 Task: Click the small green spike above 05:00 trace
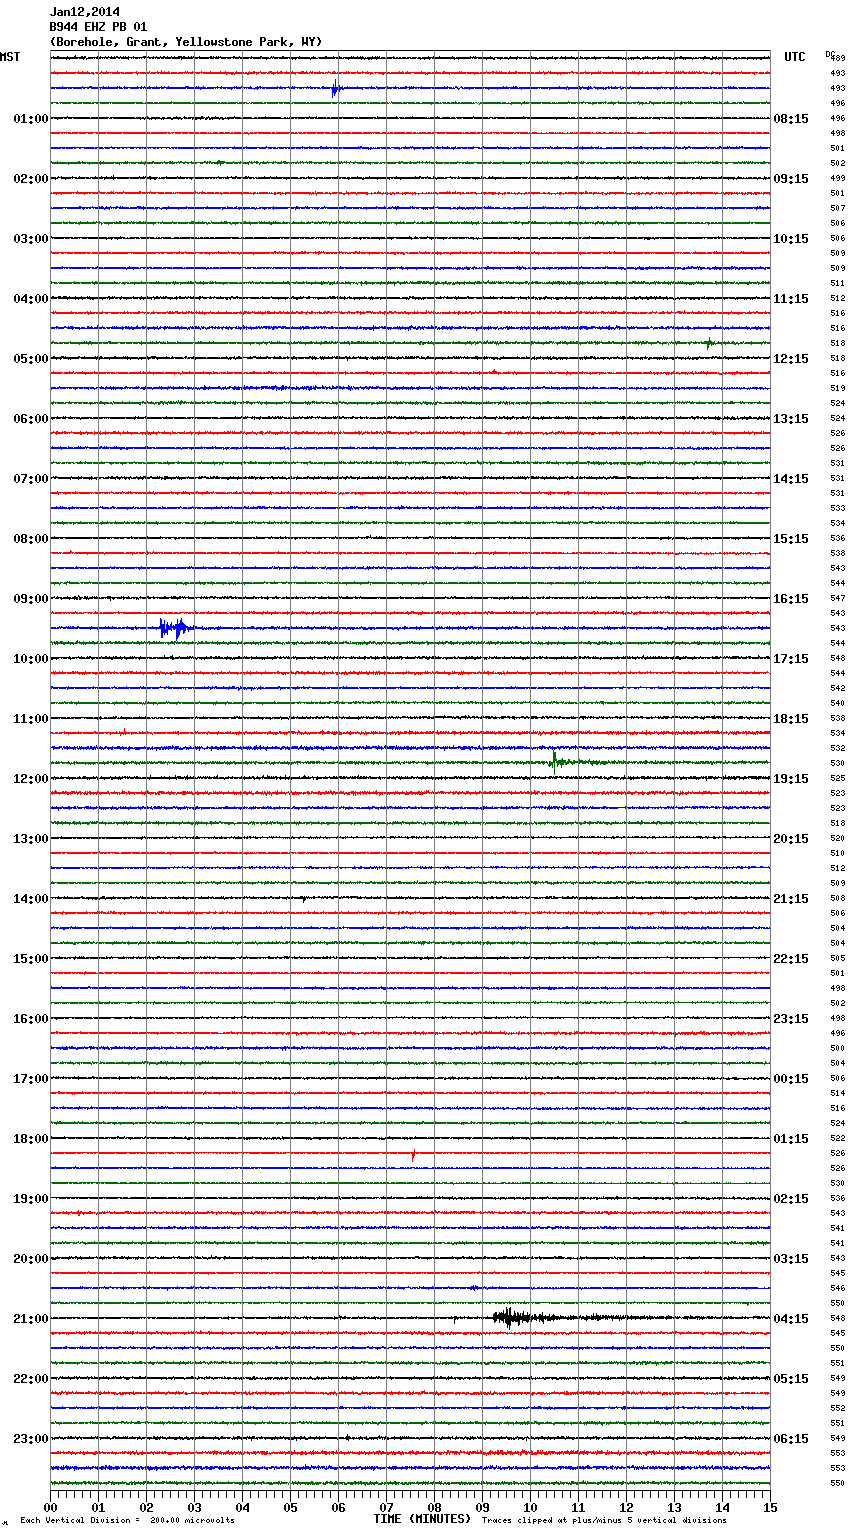pyautogui.click(x=709, y=344)
